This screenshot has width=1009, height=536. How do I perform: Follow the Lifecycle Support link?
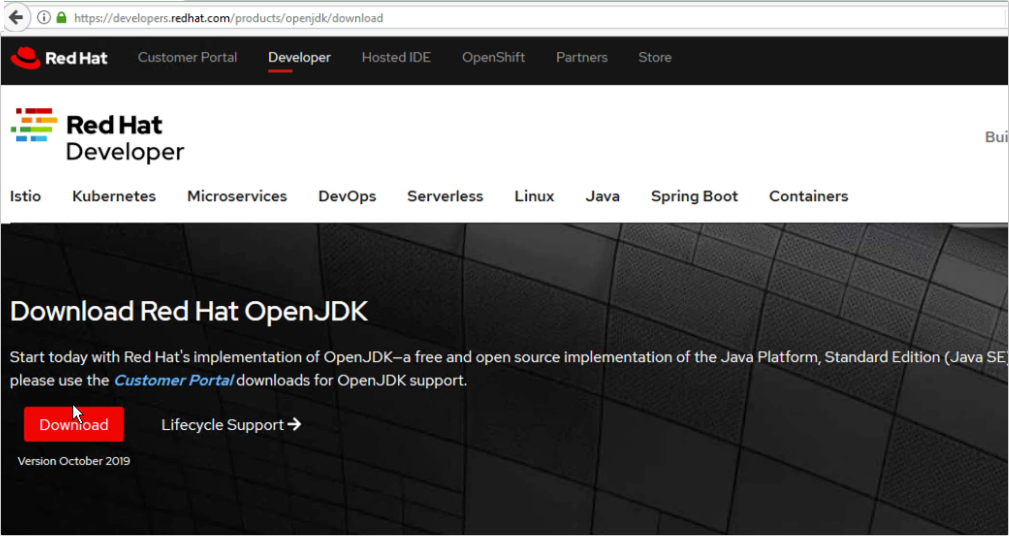coord(231,425)
